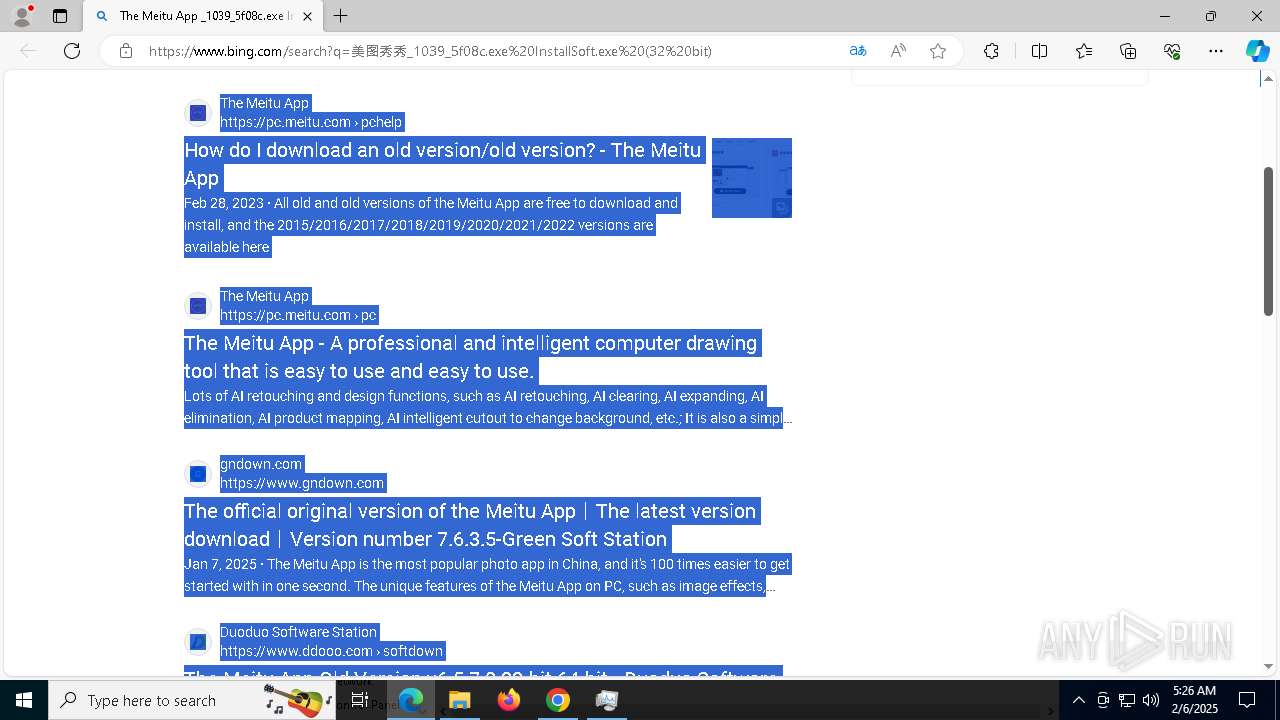Click Meitu favicon of pchelp result
The width and height of the screenshot is (1280, 720).
pos(198,113)
